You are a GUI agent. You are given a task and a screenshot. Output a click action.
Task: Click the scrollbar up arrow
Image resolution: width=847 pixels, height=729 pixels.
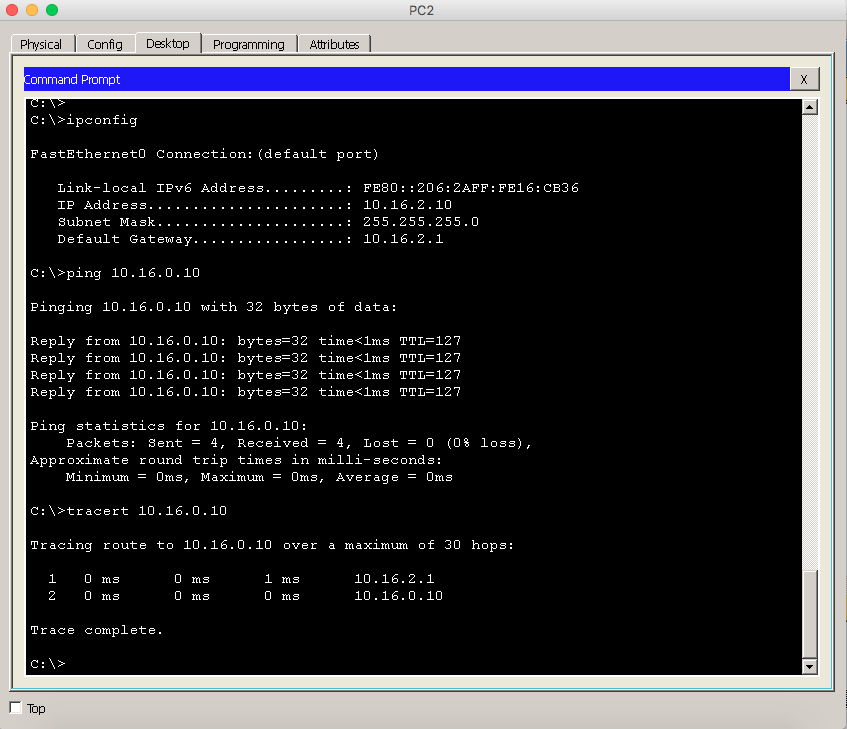tap(810, 106)
